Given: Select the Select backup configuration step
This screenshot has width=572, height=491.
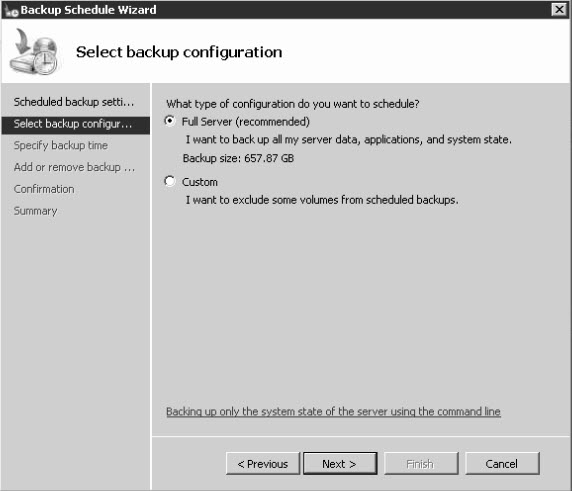Looking at the screenshot, I should pos(76,124).
